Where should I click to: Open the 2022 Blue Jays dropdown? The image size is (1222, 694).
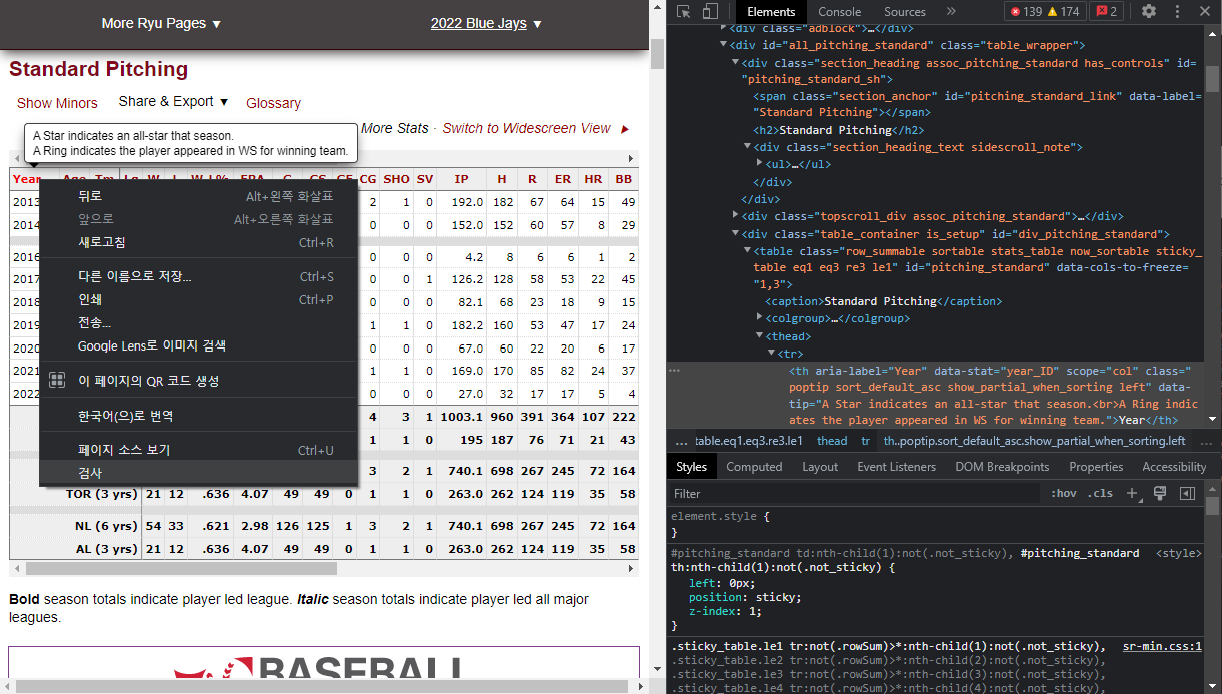click(x=486, y=23)
